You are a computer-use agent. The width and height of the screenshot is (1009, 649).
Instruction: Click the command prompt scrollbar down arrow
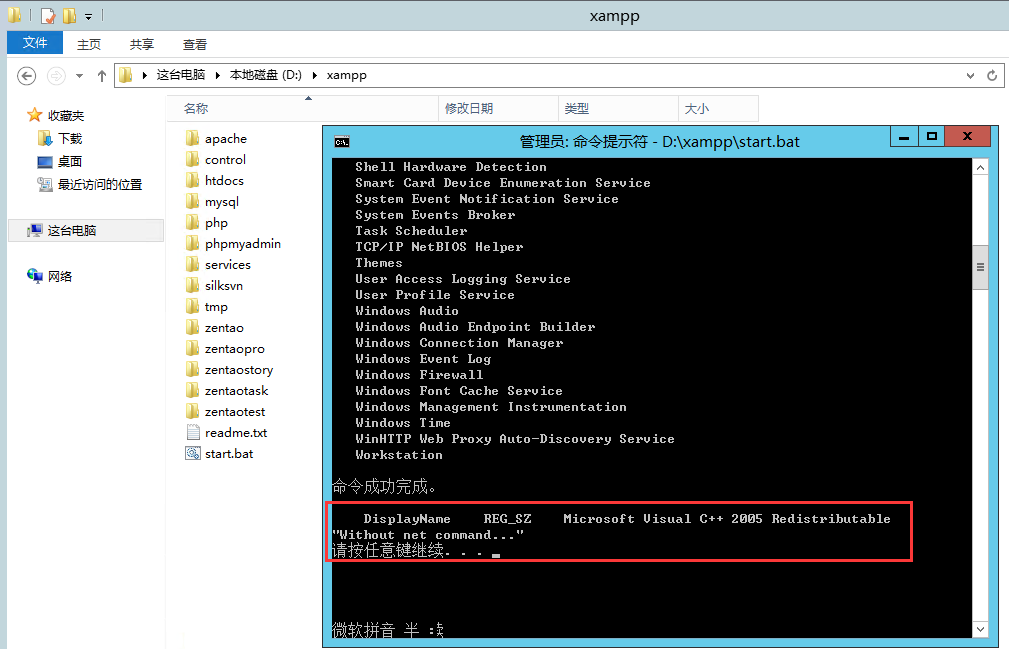[x=980, y=630]
